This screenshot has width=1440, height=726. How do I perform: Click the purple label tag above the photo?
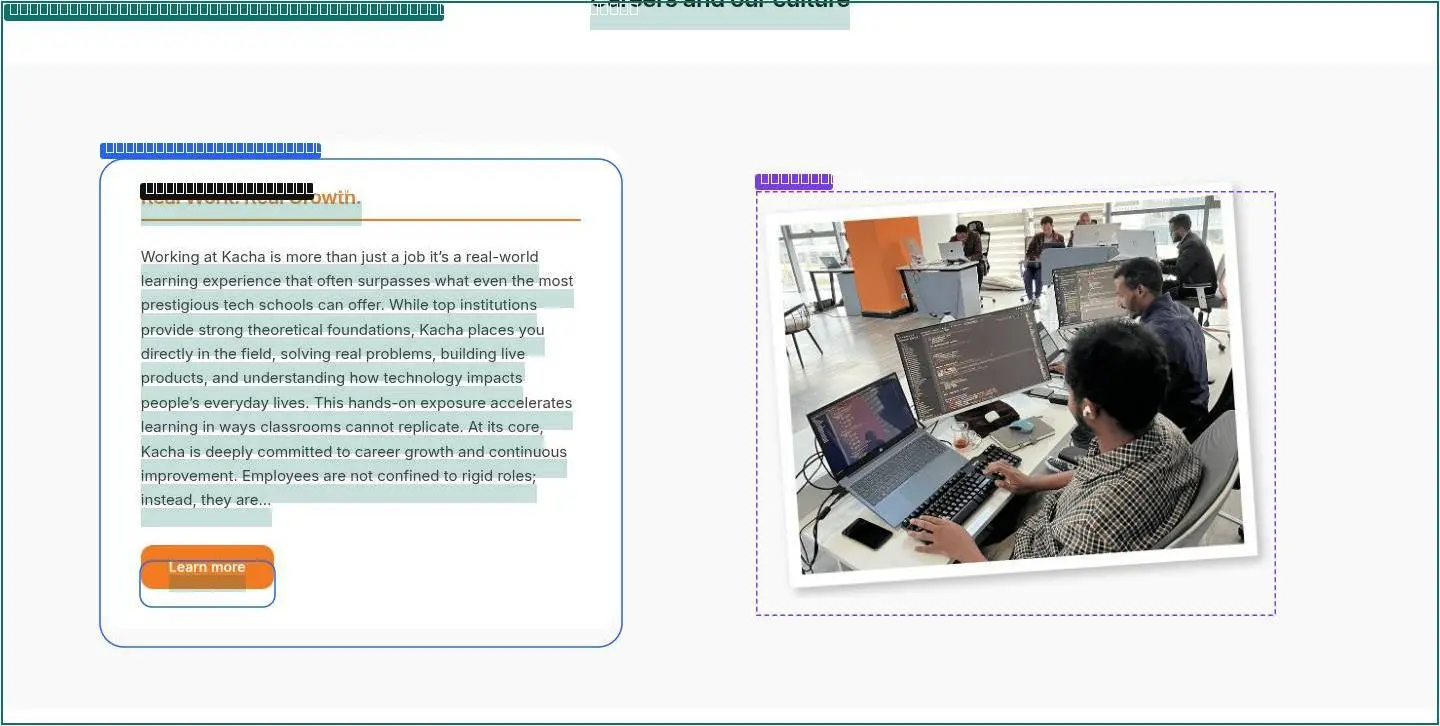tap(794, 181)
